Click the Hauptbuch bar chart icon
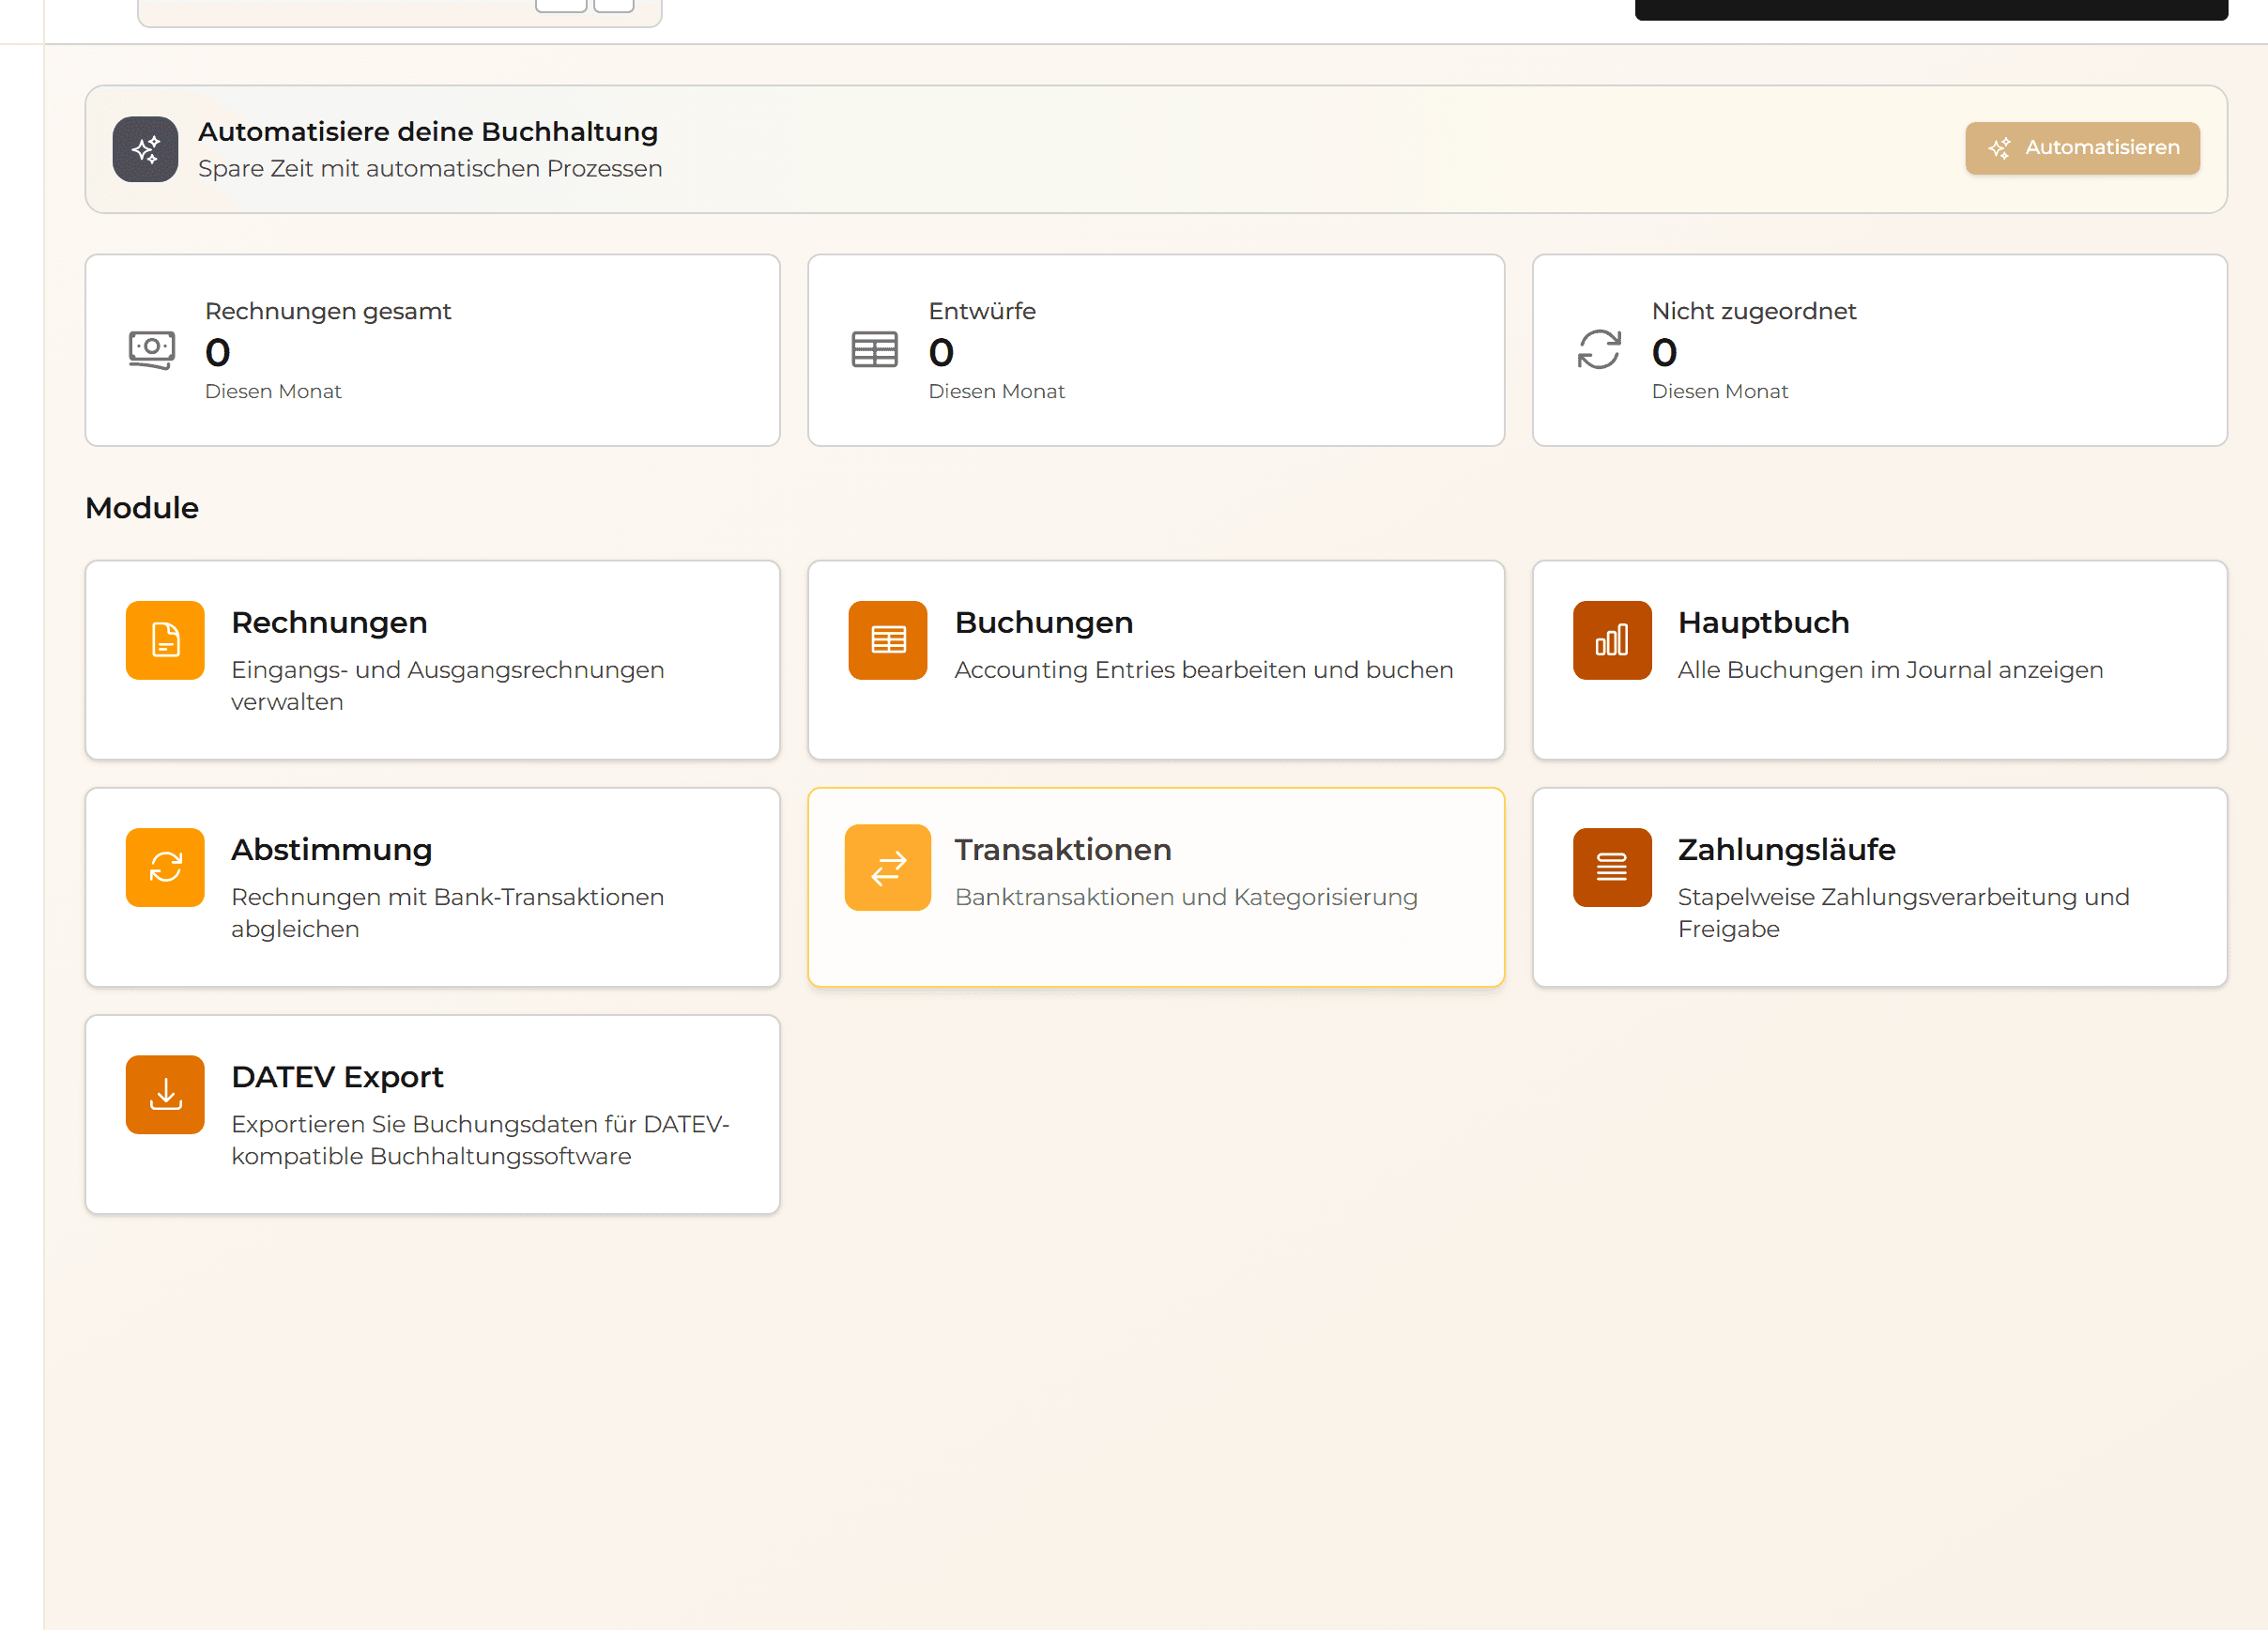2268x1630 pixels. tap(1611, 640)
